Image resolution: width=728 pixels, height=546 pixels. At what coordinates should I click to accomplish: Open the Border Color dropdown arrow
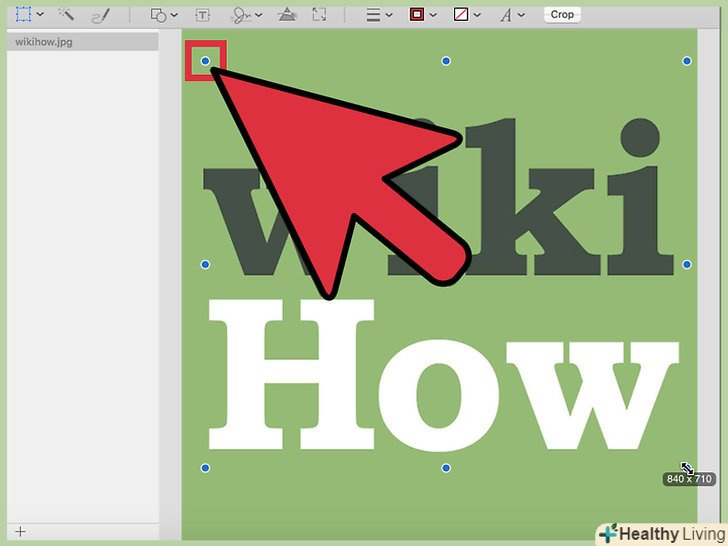pyautogui.click(x=433, y=15)
